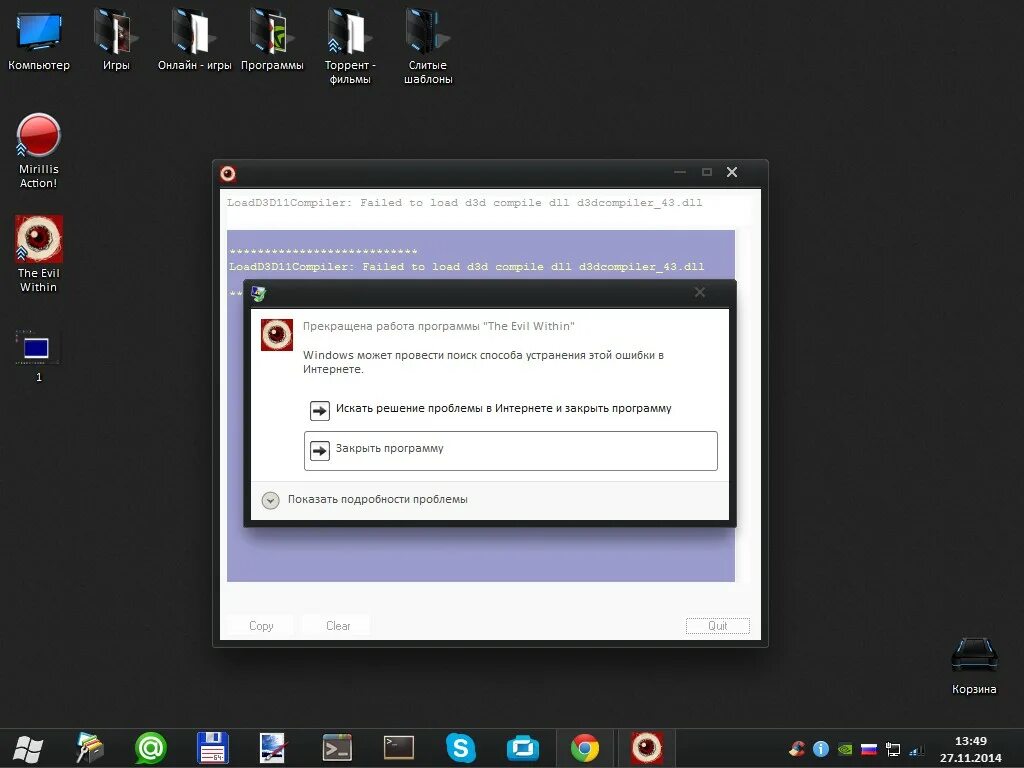Open the Компьютер desktop icon

coord(39,40)
